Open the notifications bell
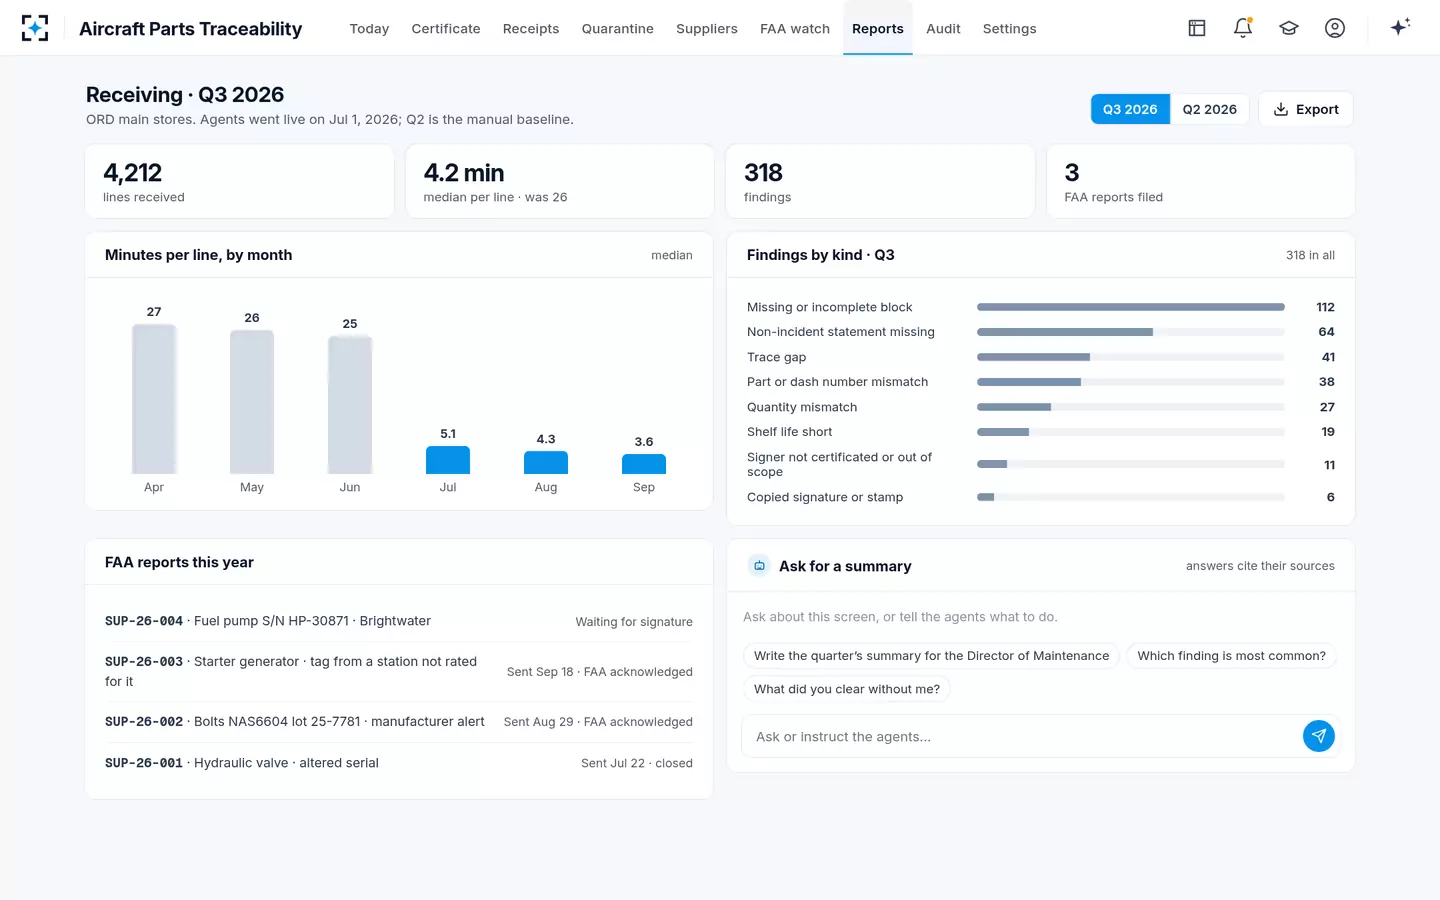 [x=1243, y=28]
